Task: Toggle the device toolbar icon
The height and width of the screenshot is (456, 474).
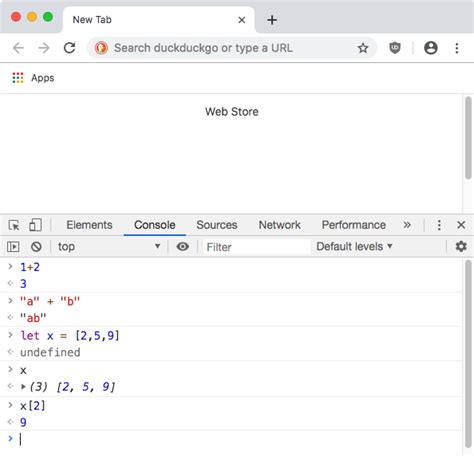Action: (35, 225)
